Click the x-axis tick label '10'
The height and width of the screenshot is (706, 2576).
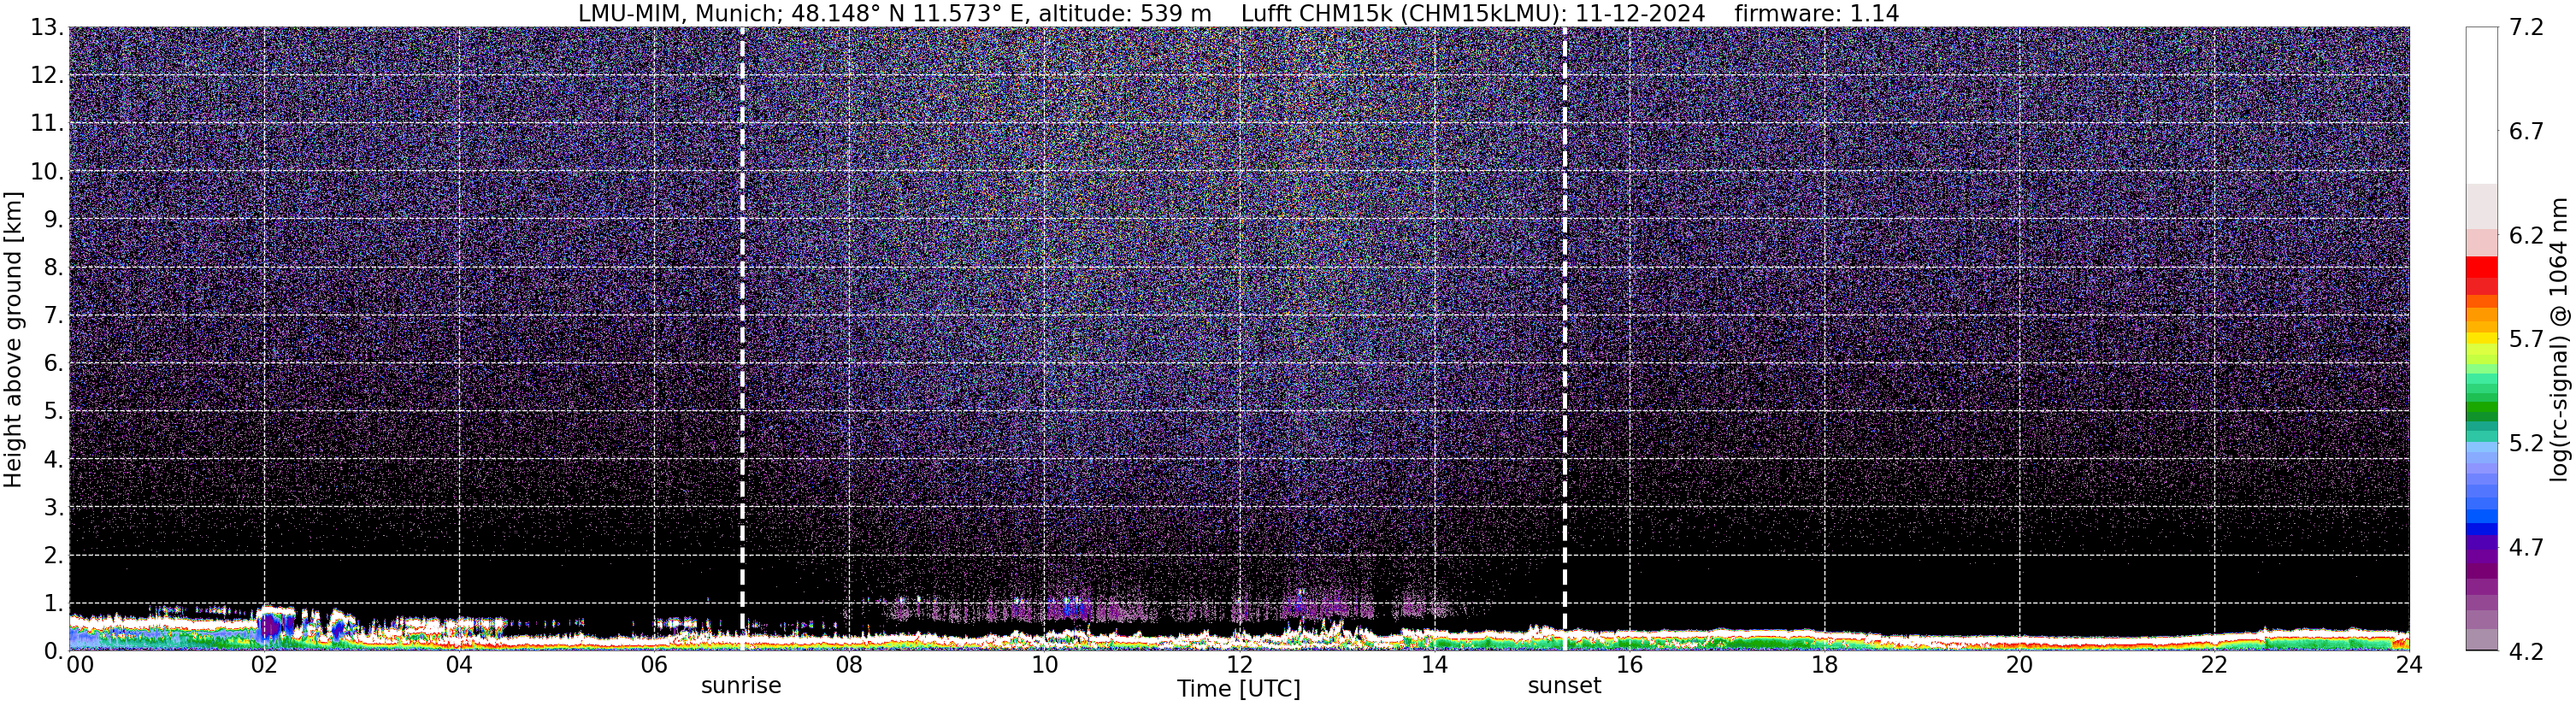pyautogui.click(x=1044, y=665)
